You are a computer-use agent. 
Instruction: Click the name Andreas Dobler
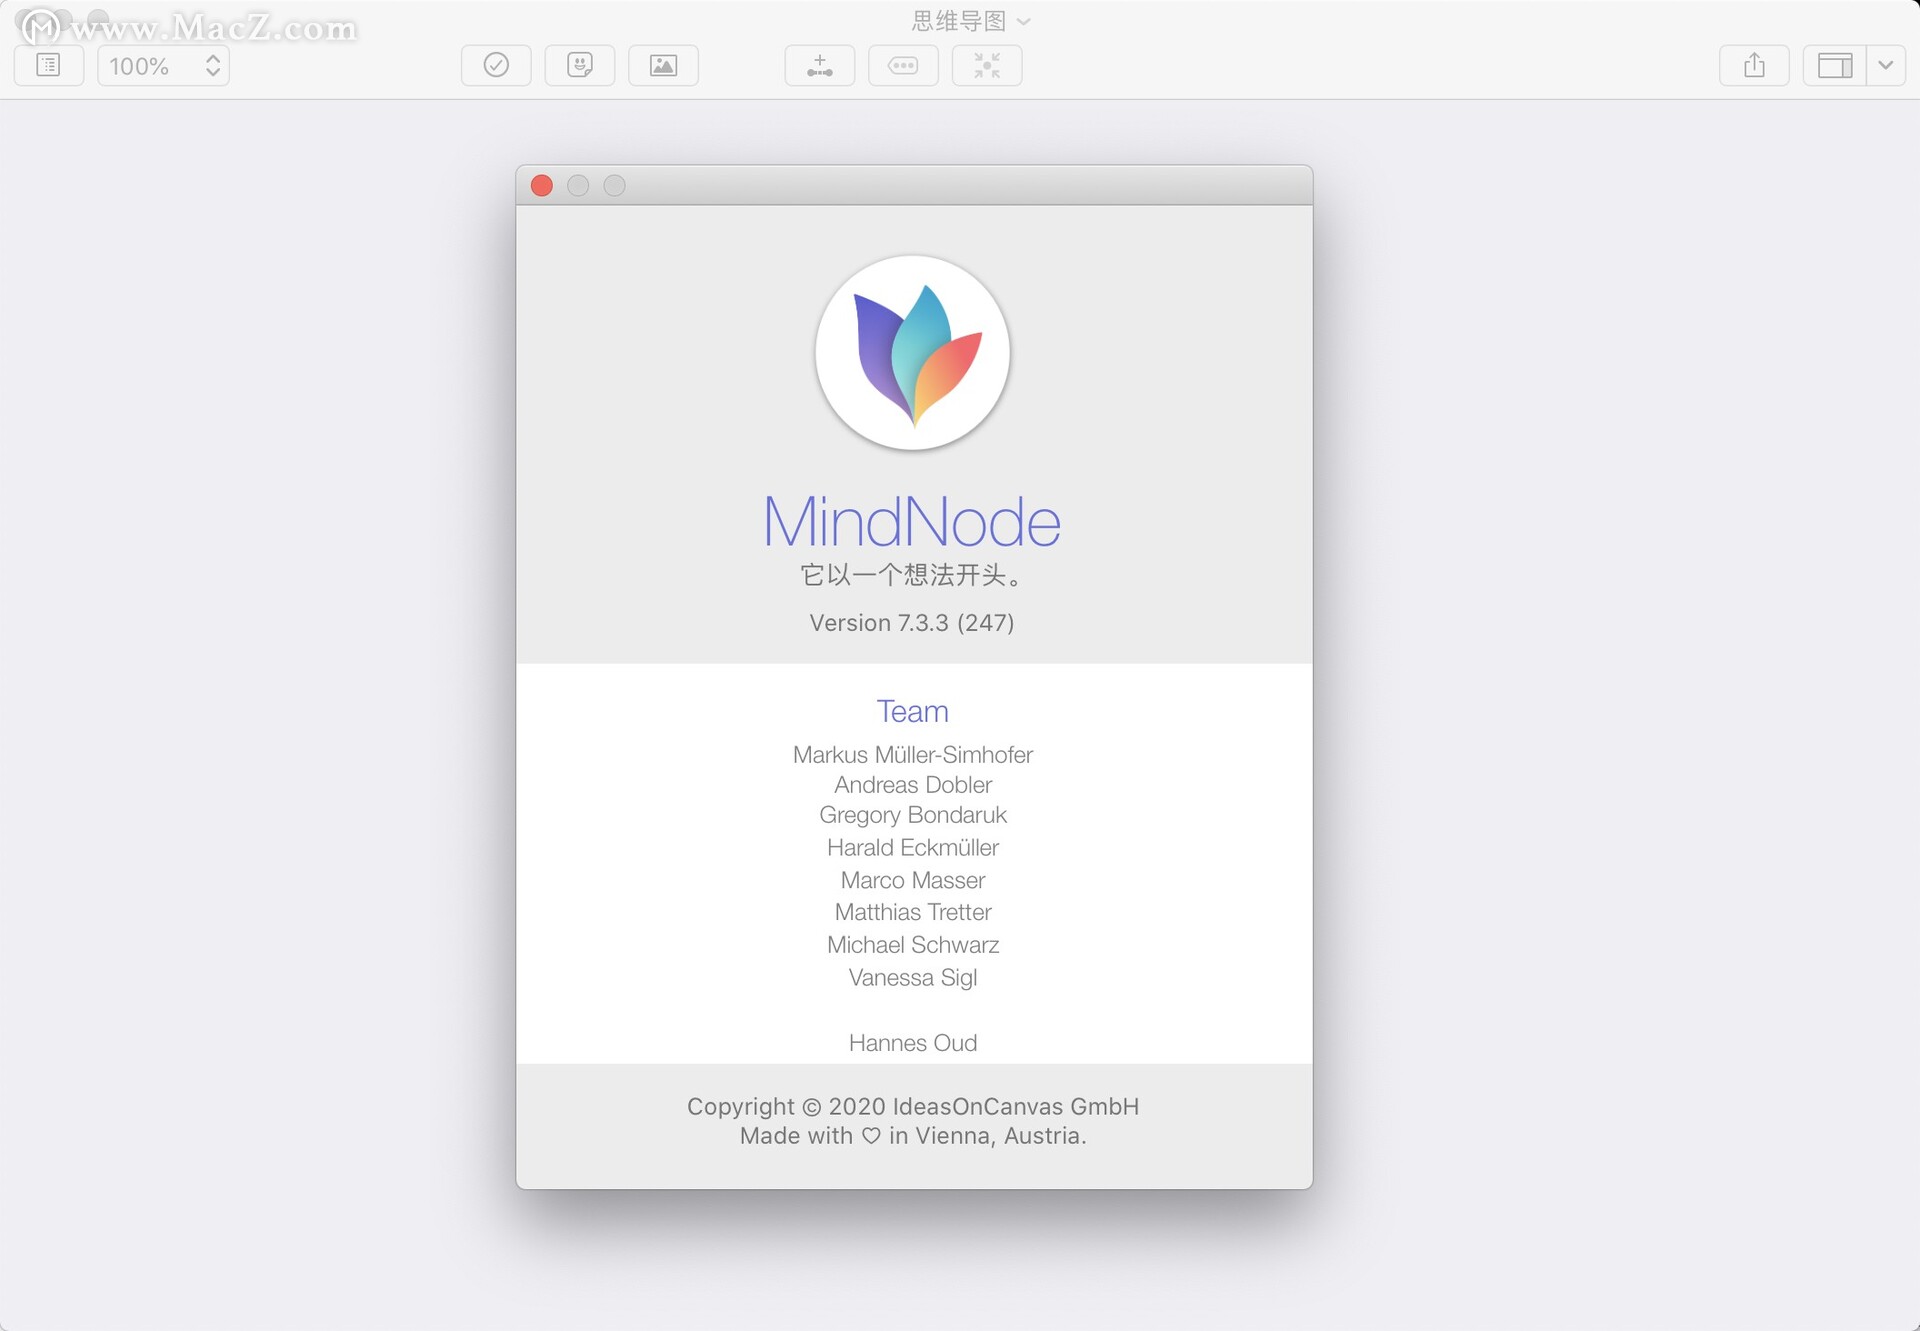click(913, 785)
